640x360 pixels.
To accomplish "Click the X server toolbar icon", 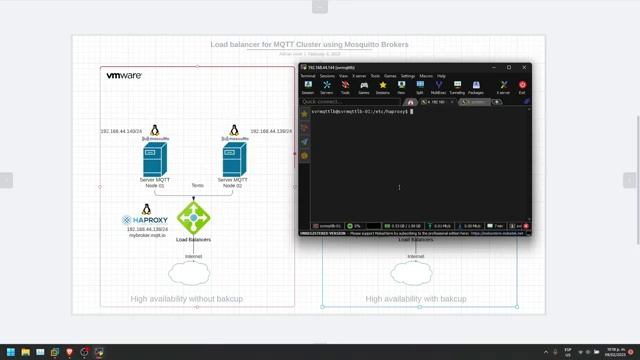I will tap(504, 87).
